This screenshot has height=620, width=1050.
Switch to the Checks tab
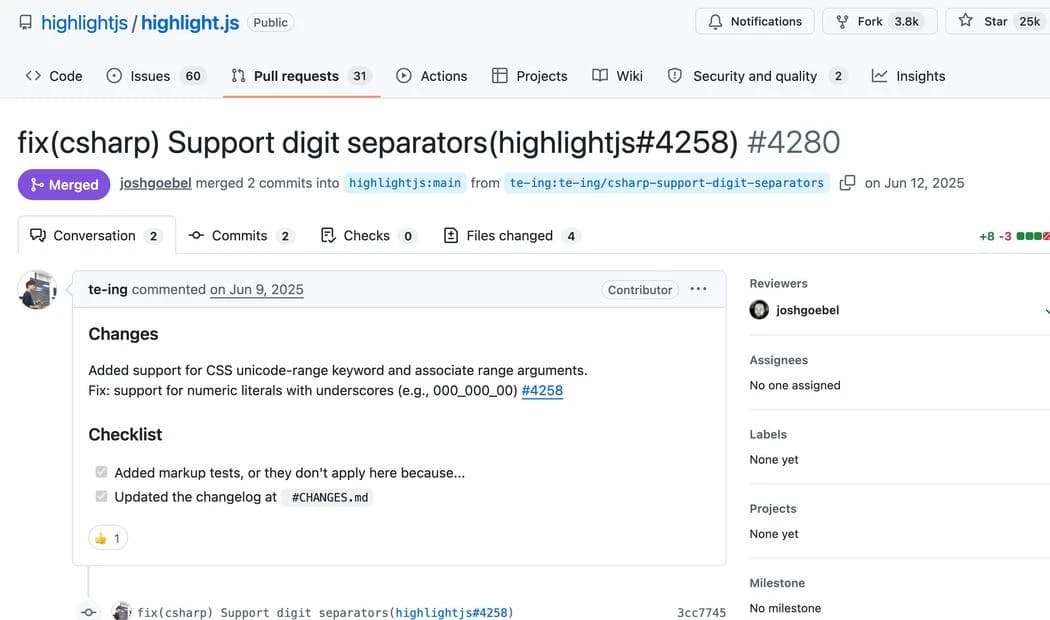[369, 236]
